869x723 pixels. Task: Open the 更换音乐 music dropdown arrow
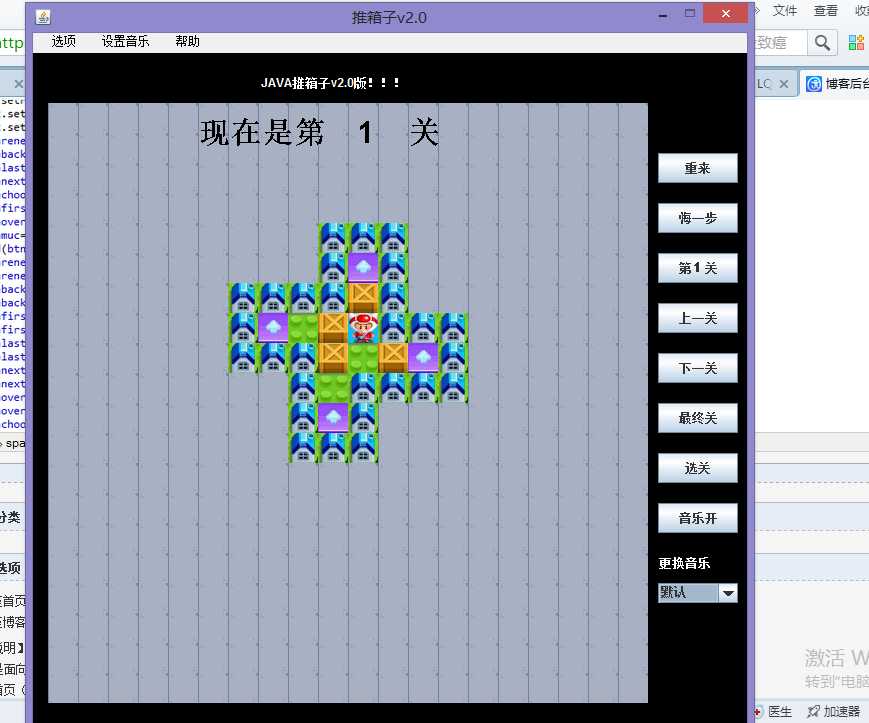(x=728, y=592)
